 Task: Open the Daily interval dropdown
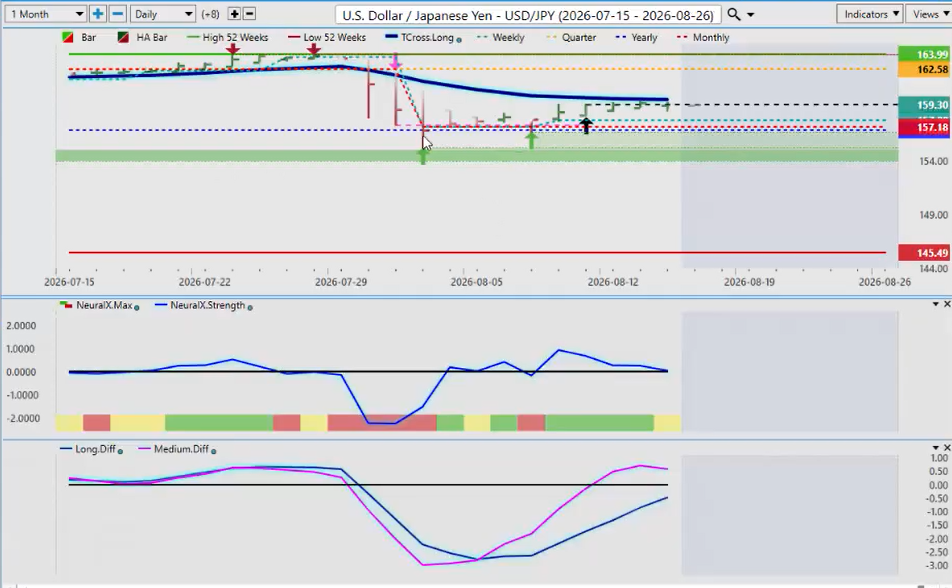(x=163, y=14)
